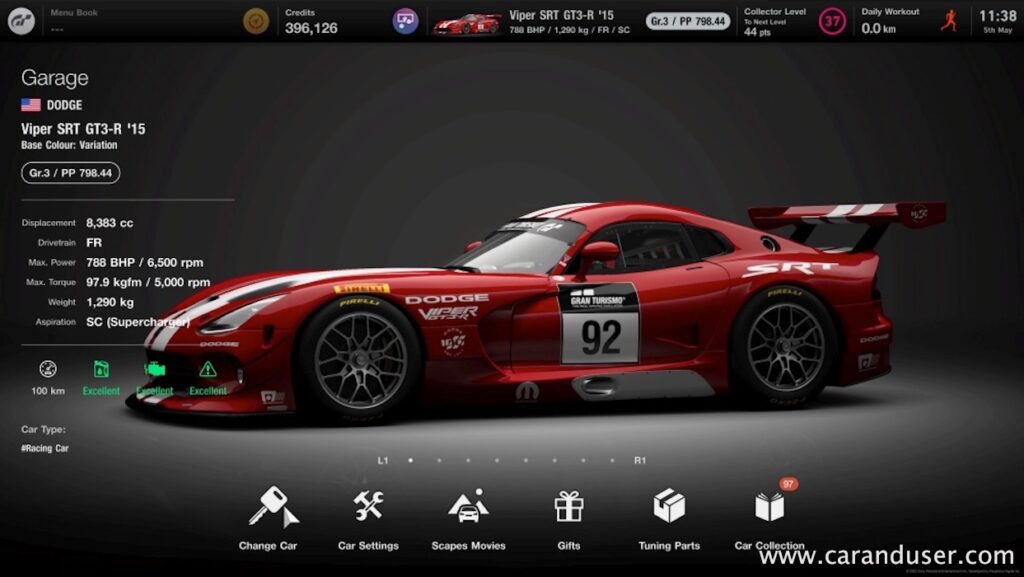Click the Collector Level 37 circle
Viewport: 1024px width, 577px height.
[x=832, y=21]
